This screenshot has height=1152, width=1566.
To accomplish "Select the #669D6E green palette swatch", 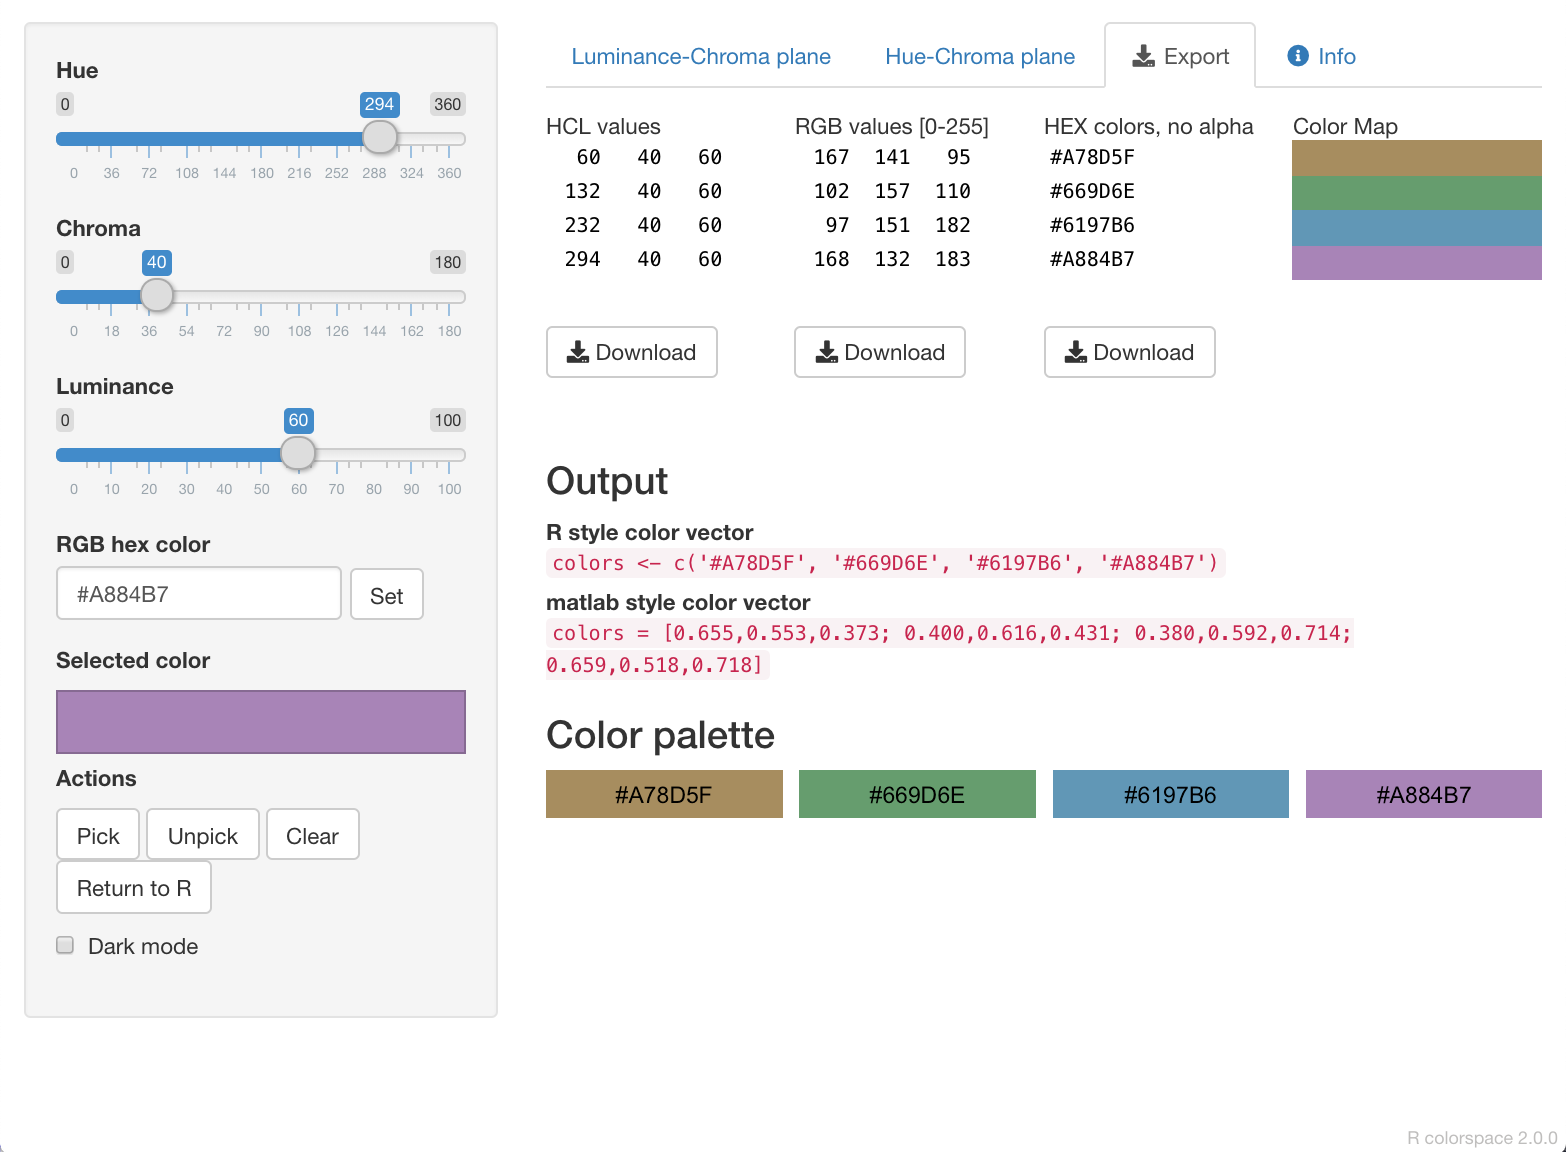I will [x=917, y=794].
